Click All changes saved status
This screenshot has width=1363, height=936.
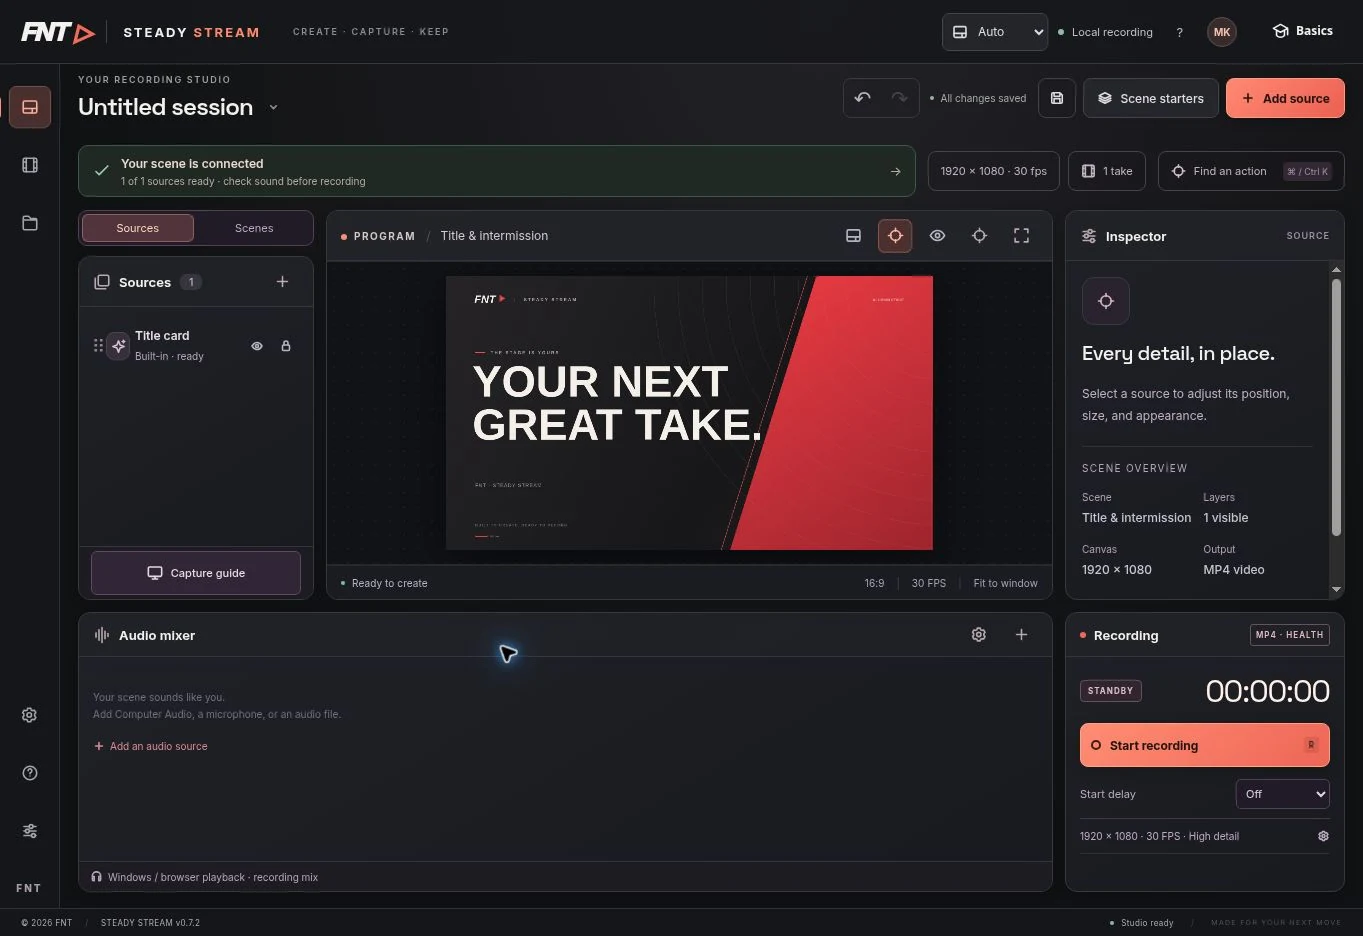point(983,98)
